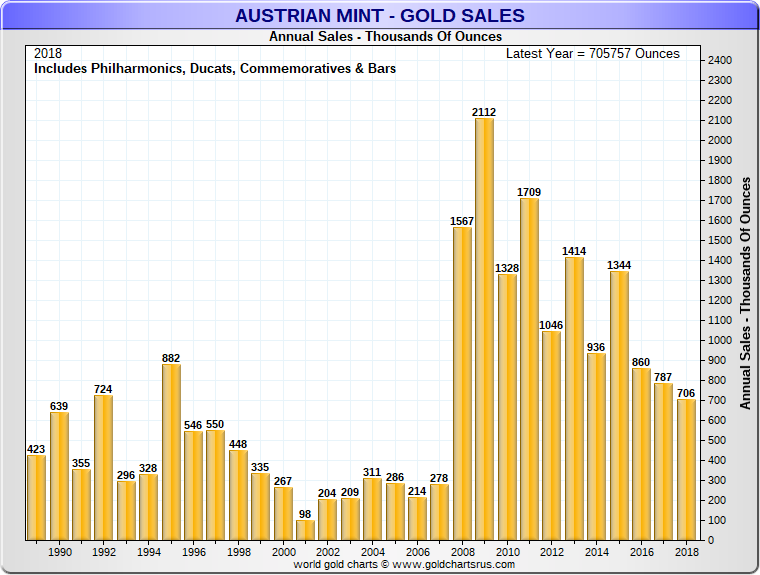Click the bar value label 936

coord(596,347)
